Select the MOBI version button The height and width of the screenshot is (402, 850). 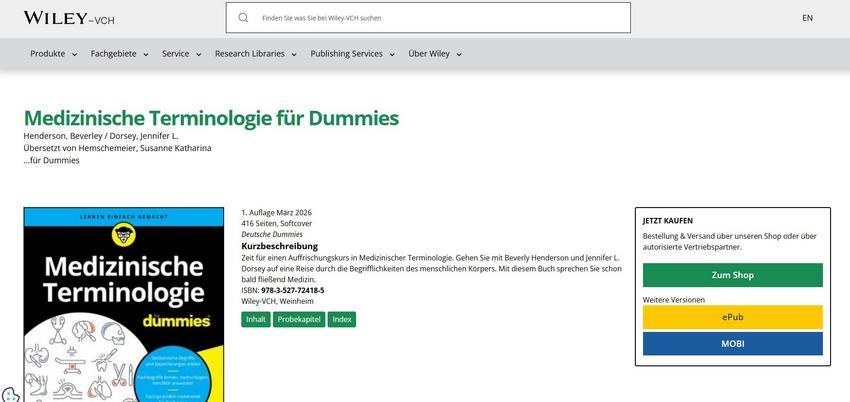732,343
